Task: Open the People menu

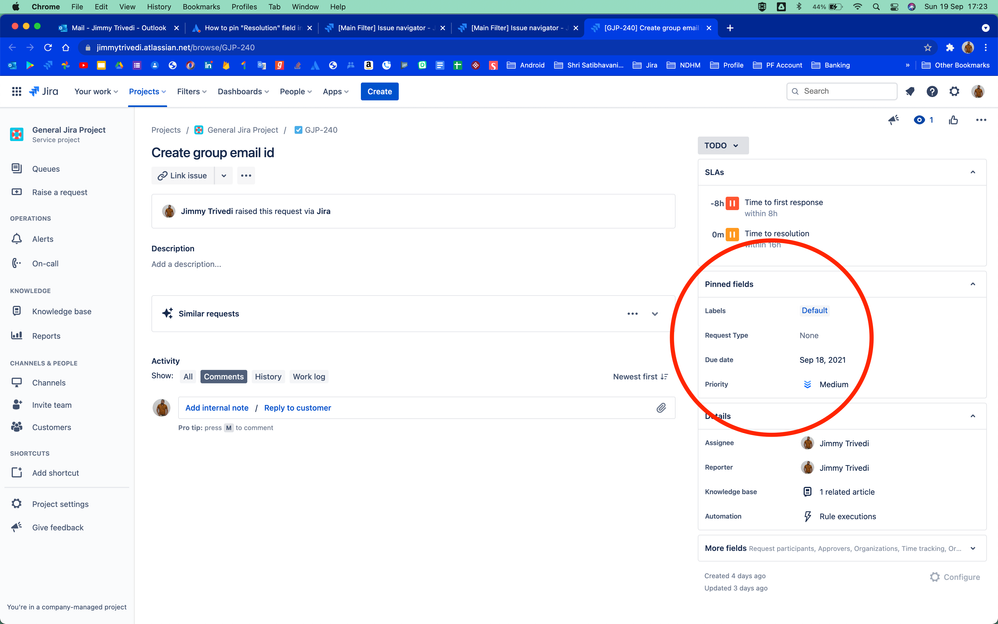Action: [x=296, y=92]
